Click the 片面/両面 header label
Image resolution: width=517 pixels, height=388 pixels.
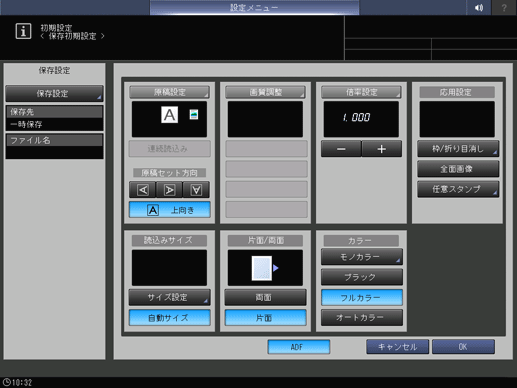(265, 240)
